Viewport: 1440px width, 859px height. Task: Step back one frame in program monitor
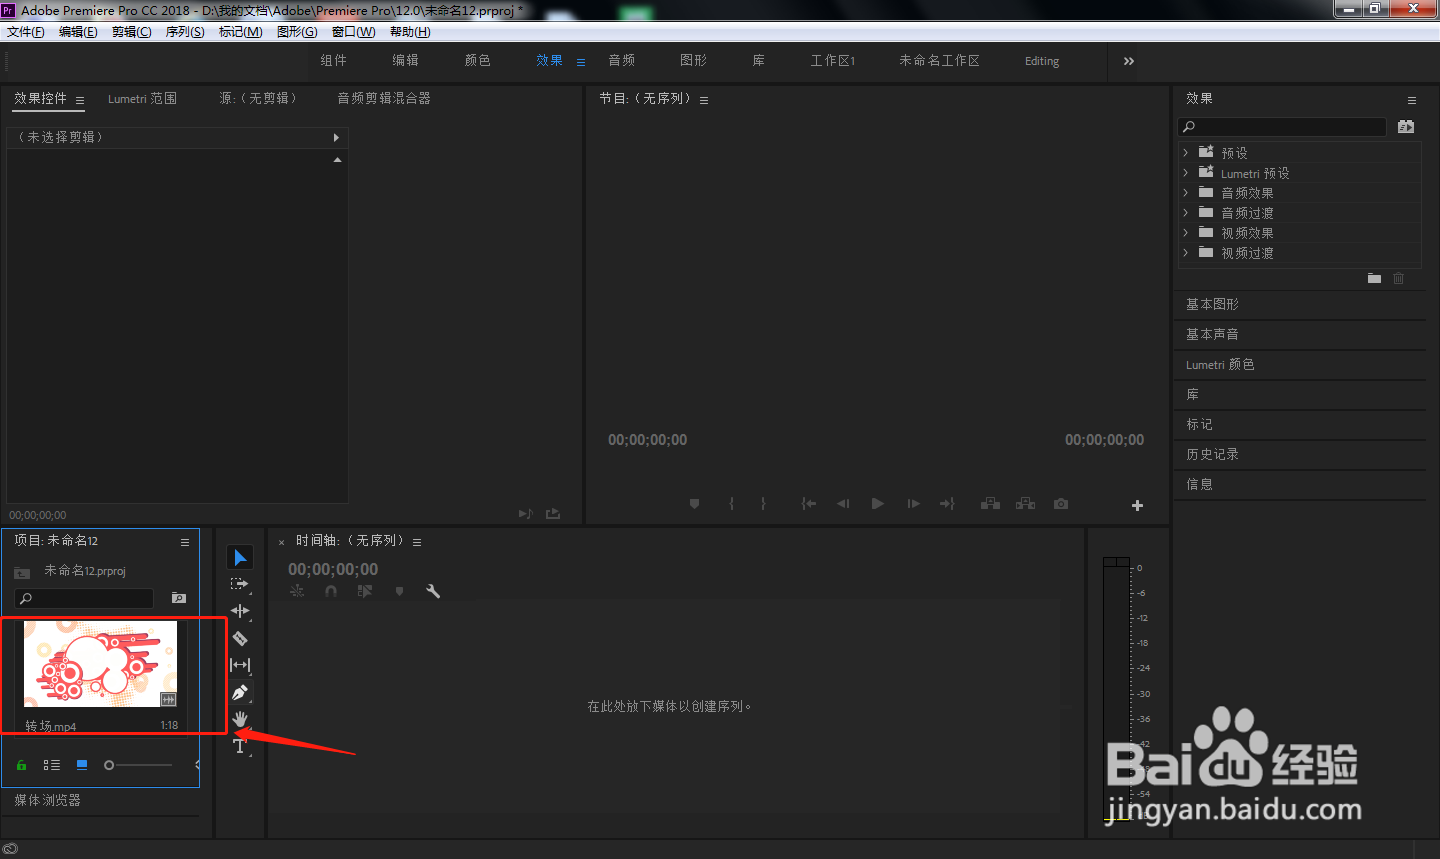click(843, 504)
